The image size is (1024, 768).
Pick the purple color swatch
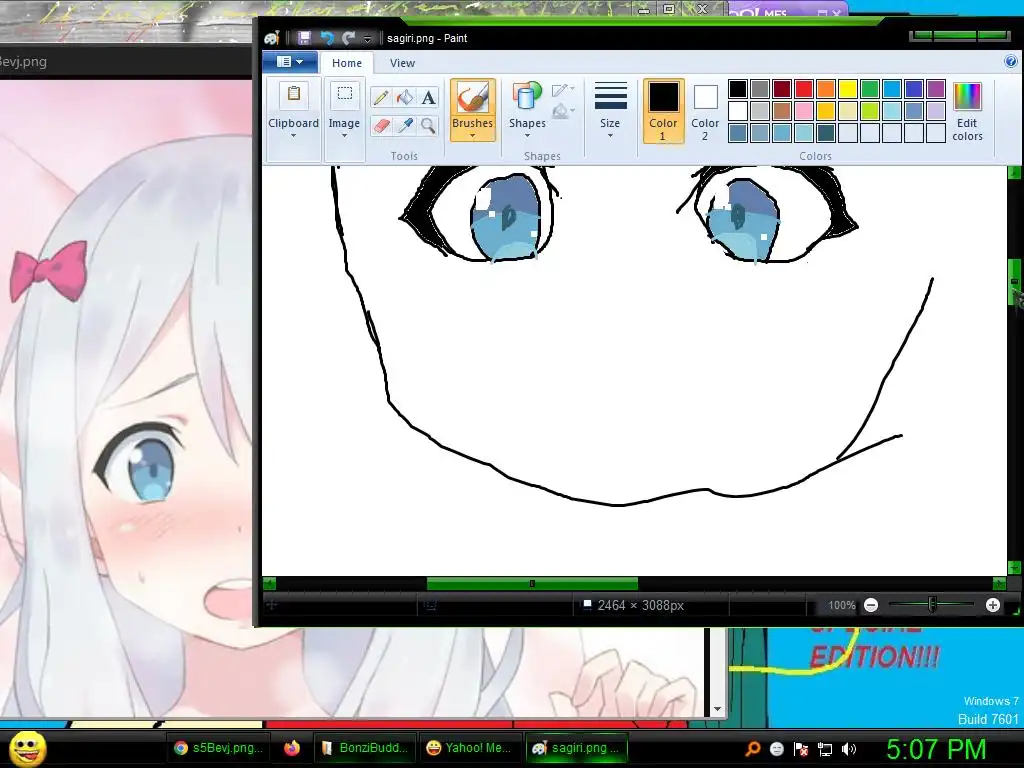pyautogui.click(x=936, y=89)
